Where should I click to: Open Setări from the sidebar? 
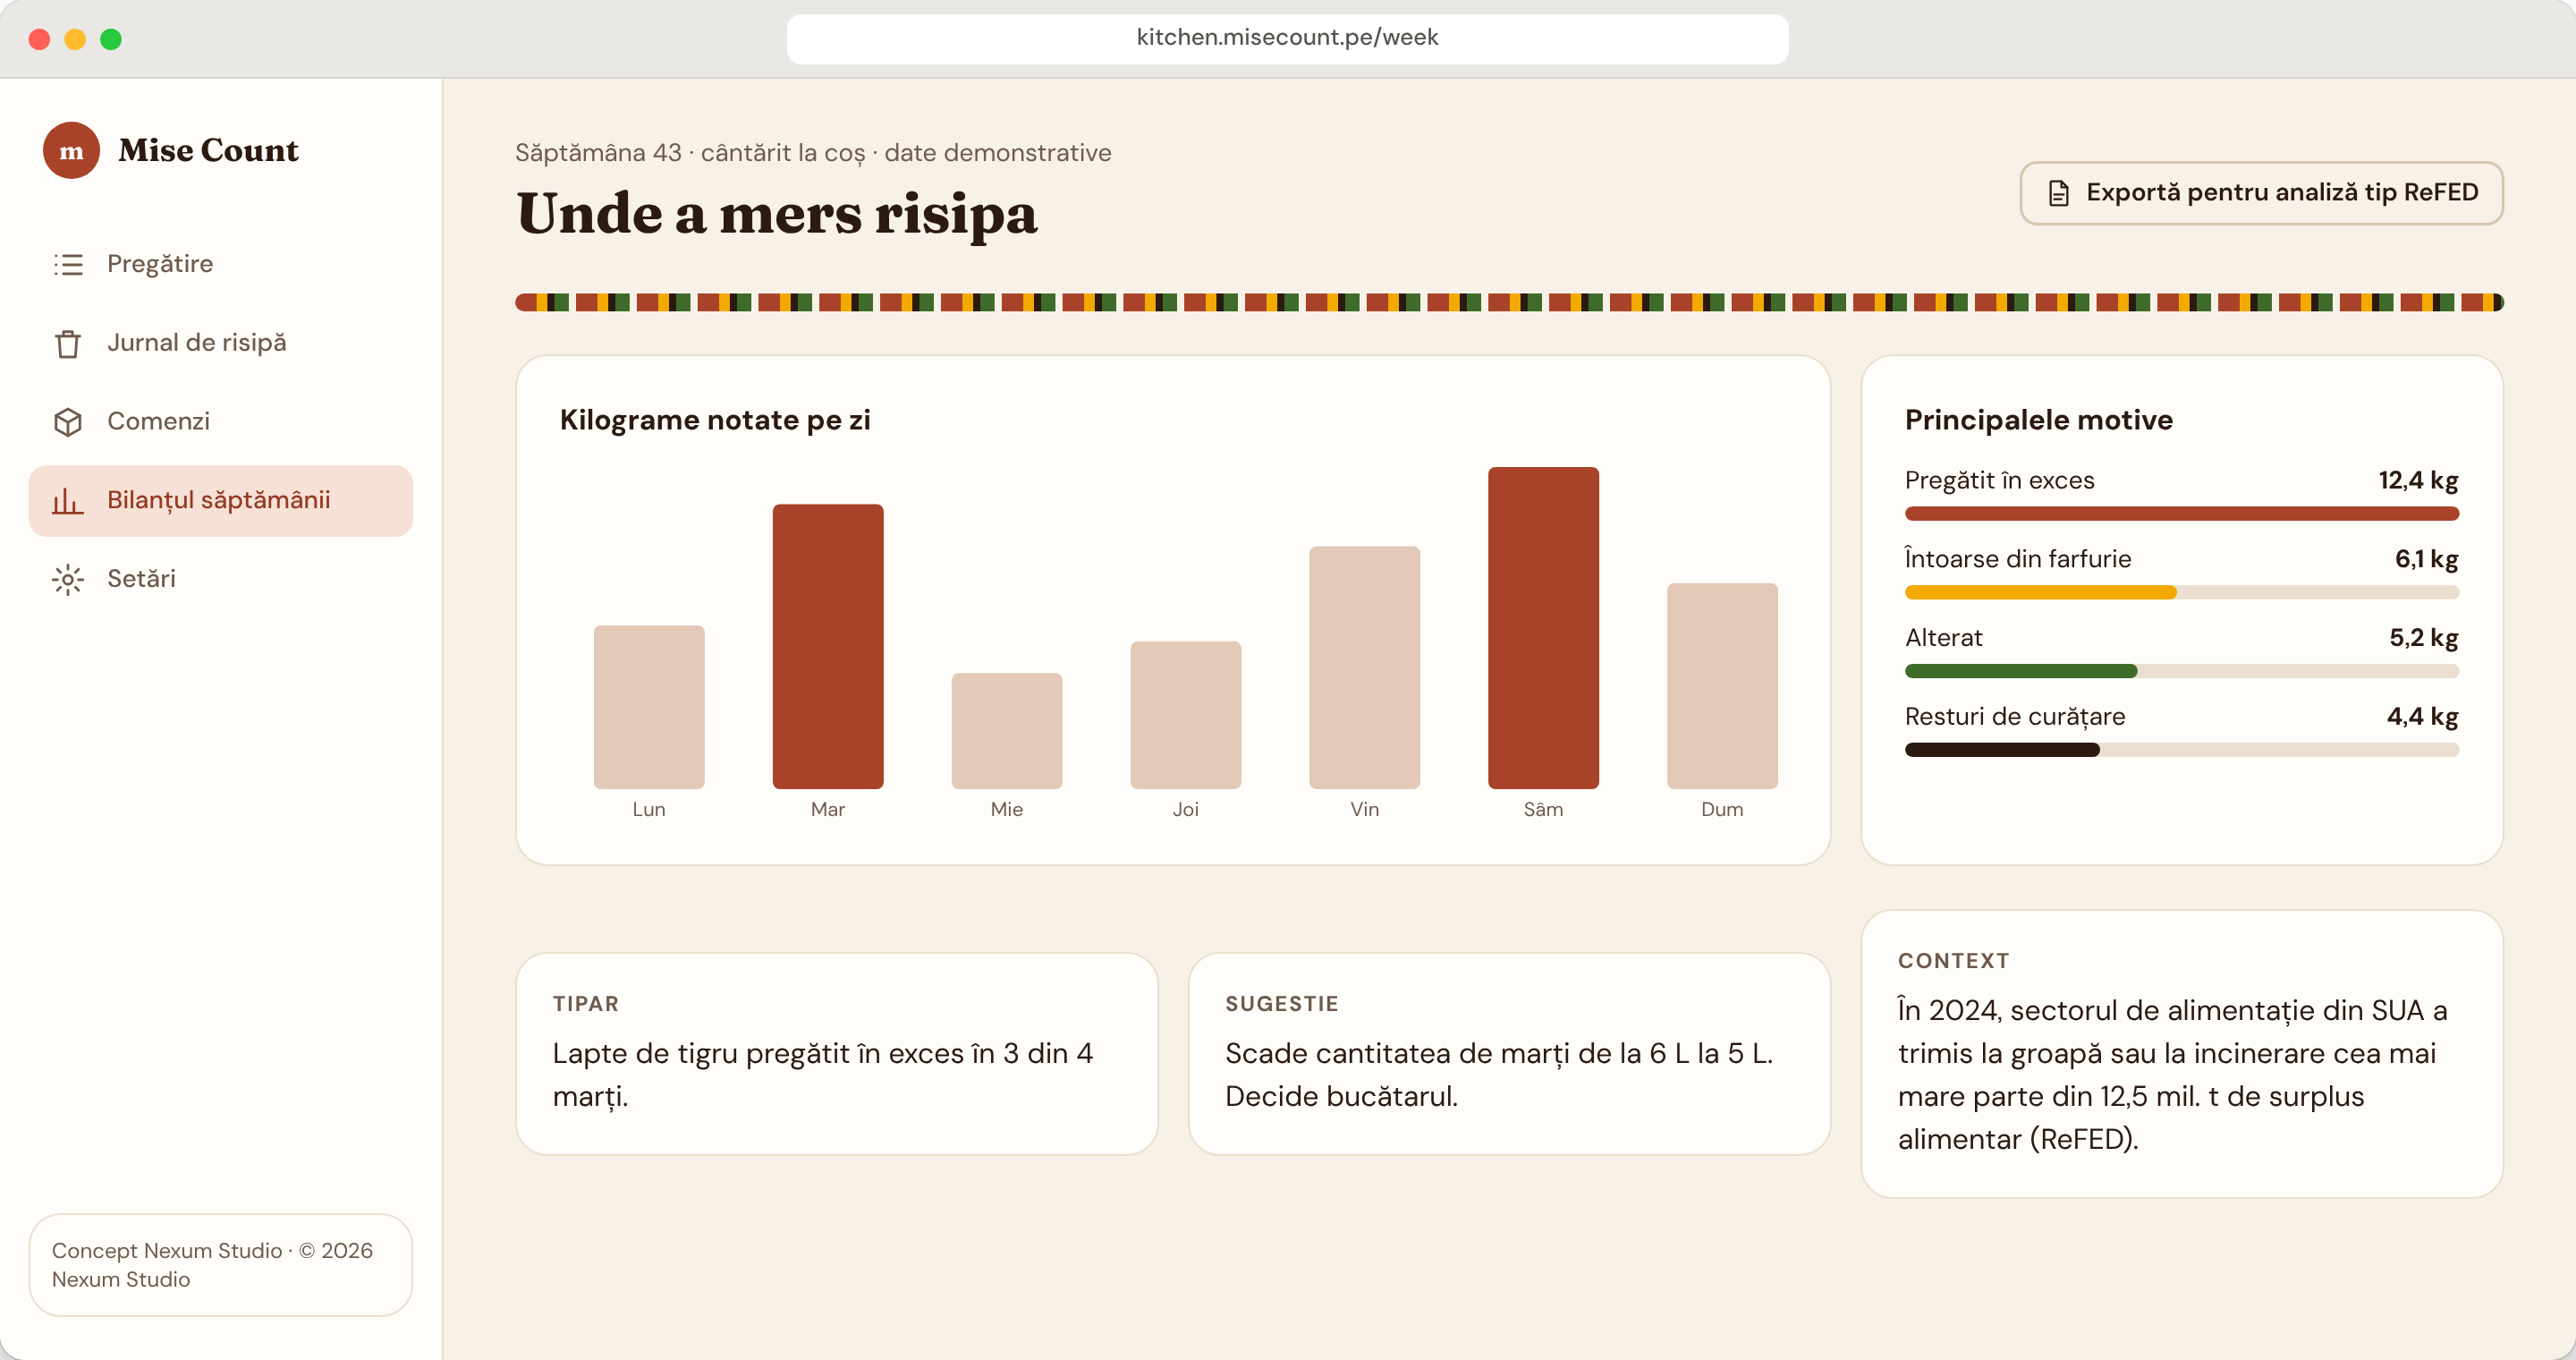click(x=221, y=579)
